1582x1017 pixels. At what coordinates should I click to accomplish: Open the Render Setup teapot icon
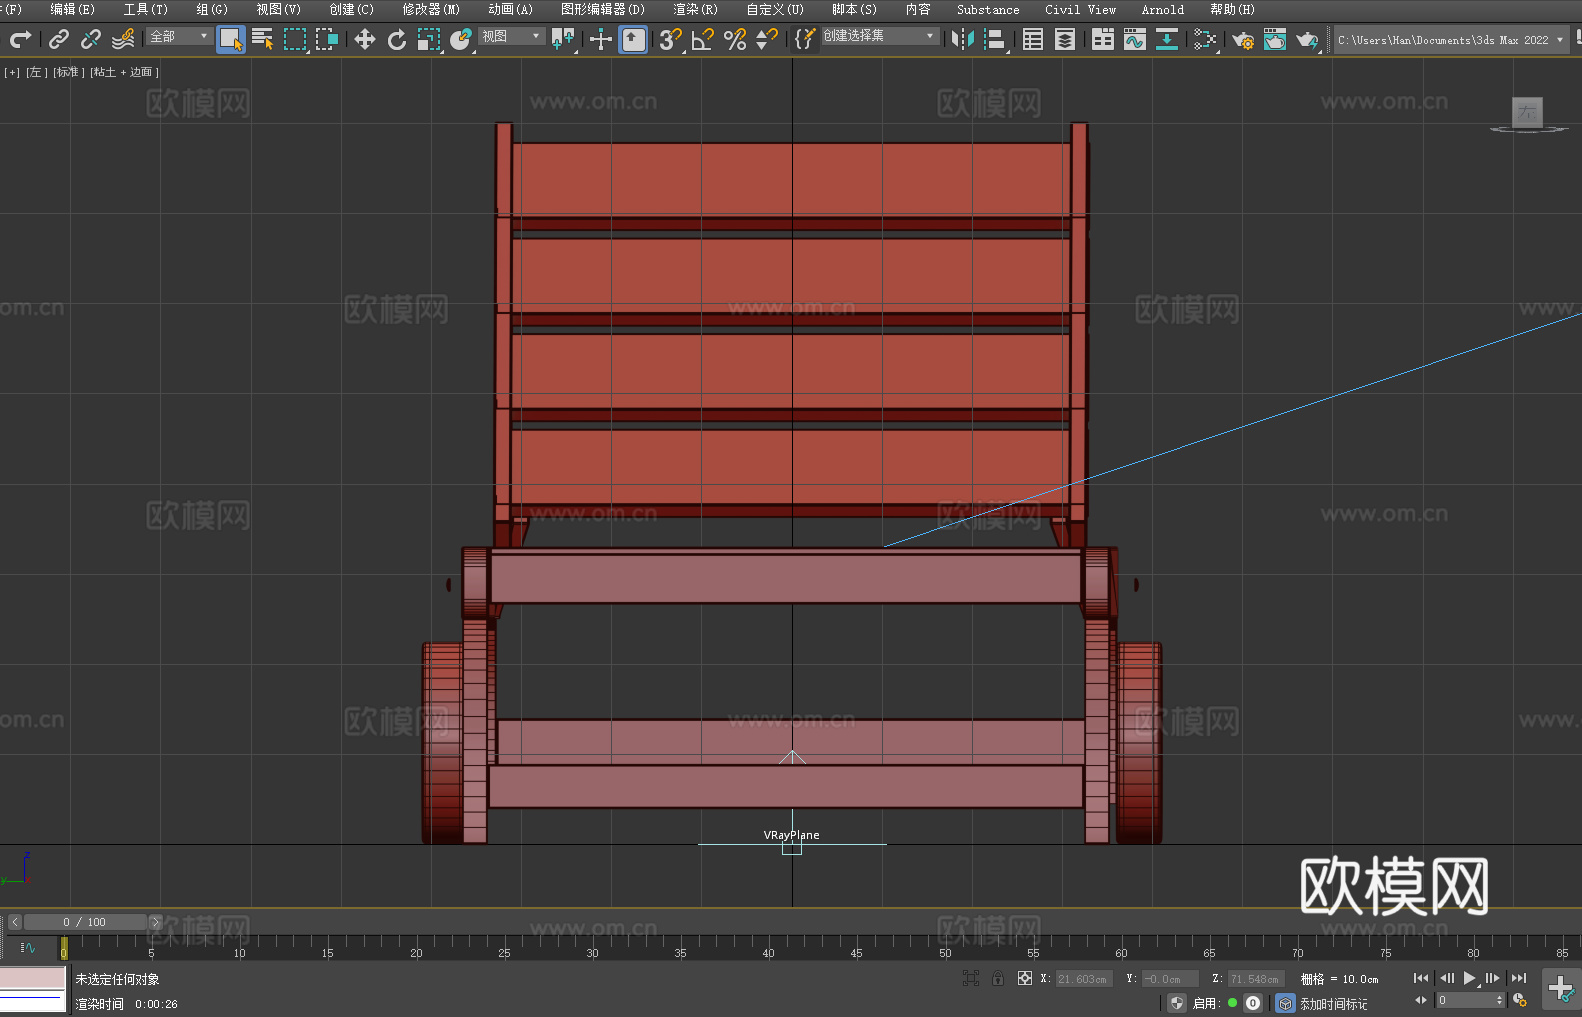(x=1242, y=40)
